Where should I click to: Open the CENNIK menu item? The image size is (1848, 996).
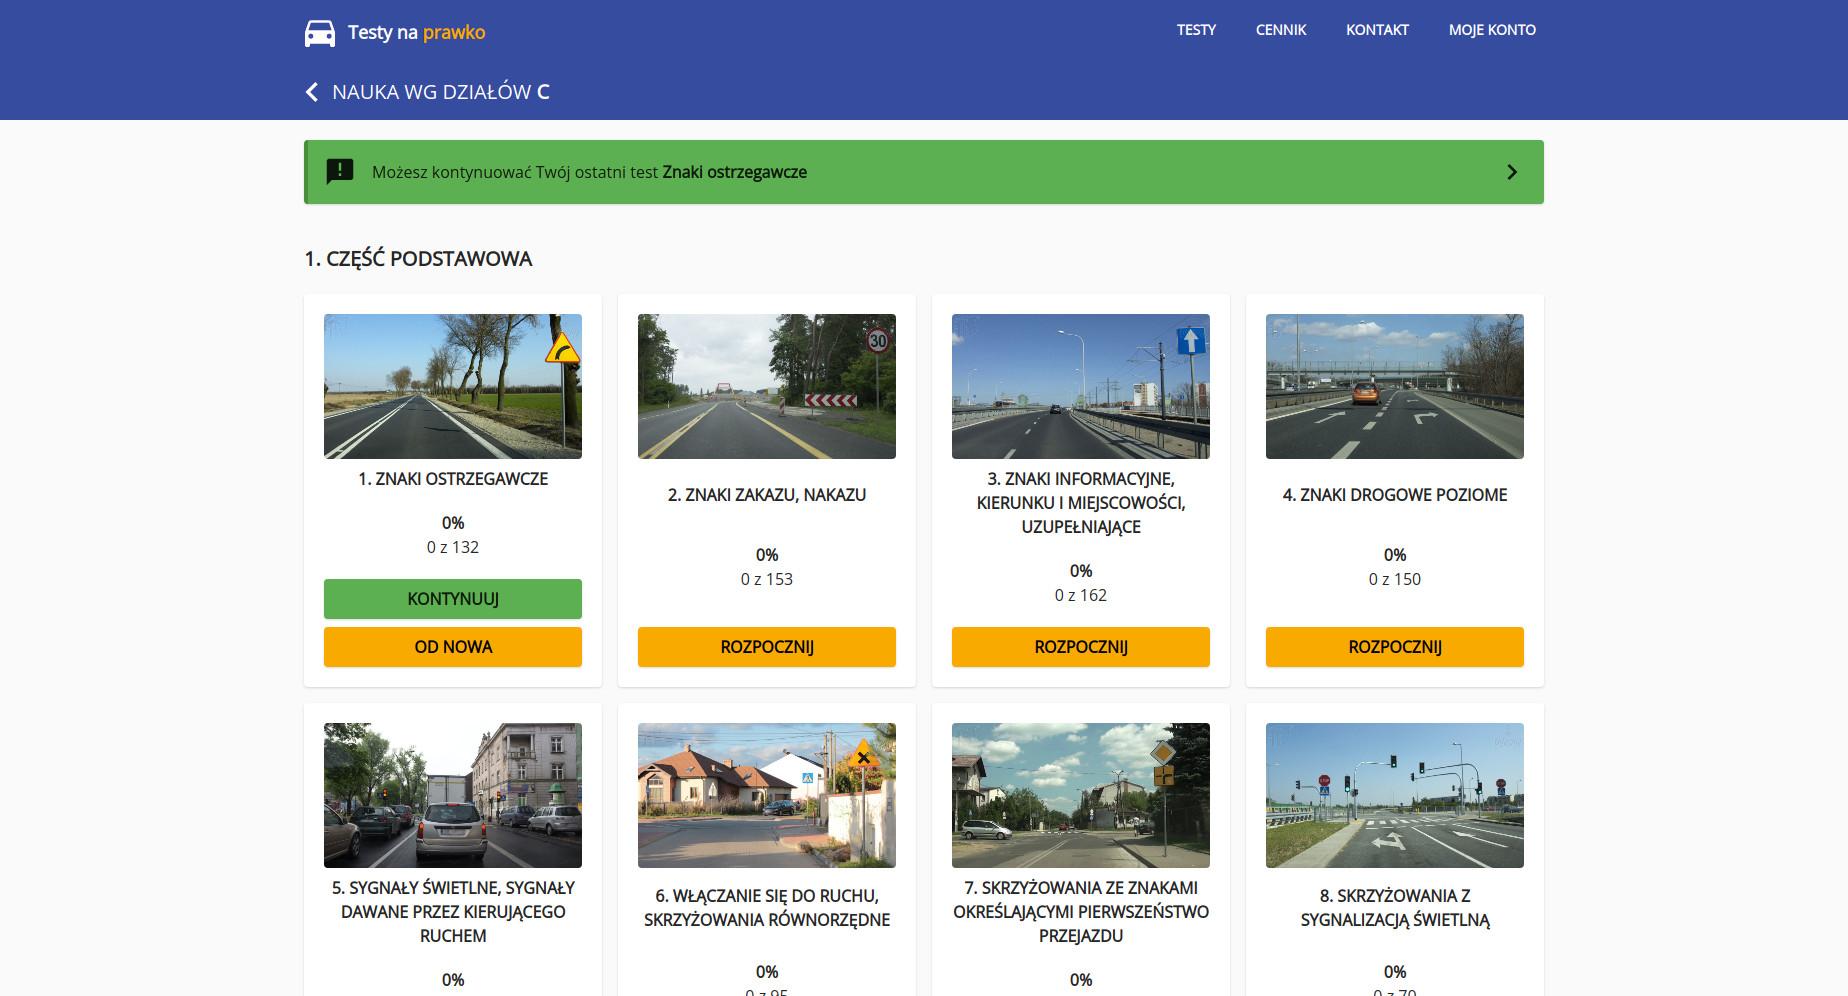point(1281,30)
